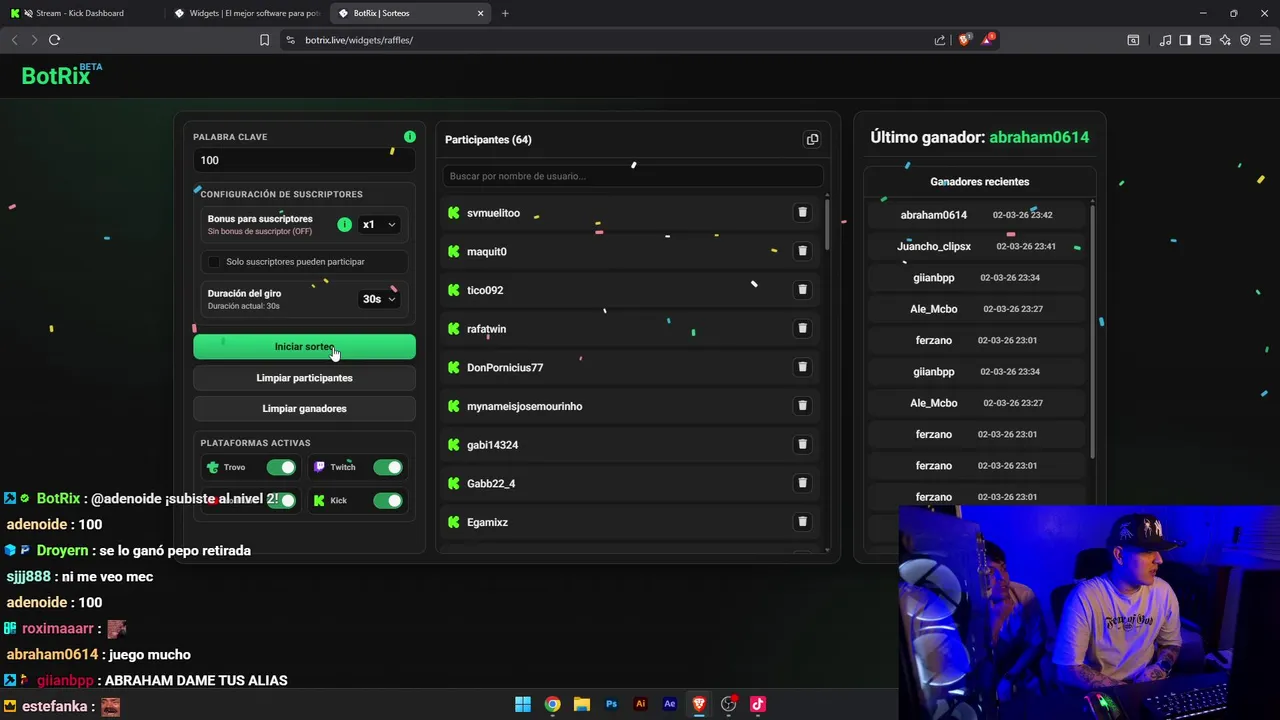The image size is (1280, 720).
Task: Open Illustrator from the taskbar
Action: coord(641,704)
